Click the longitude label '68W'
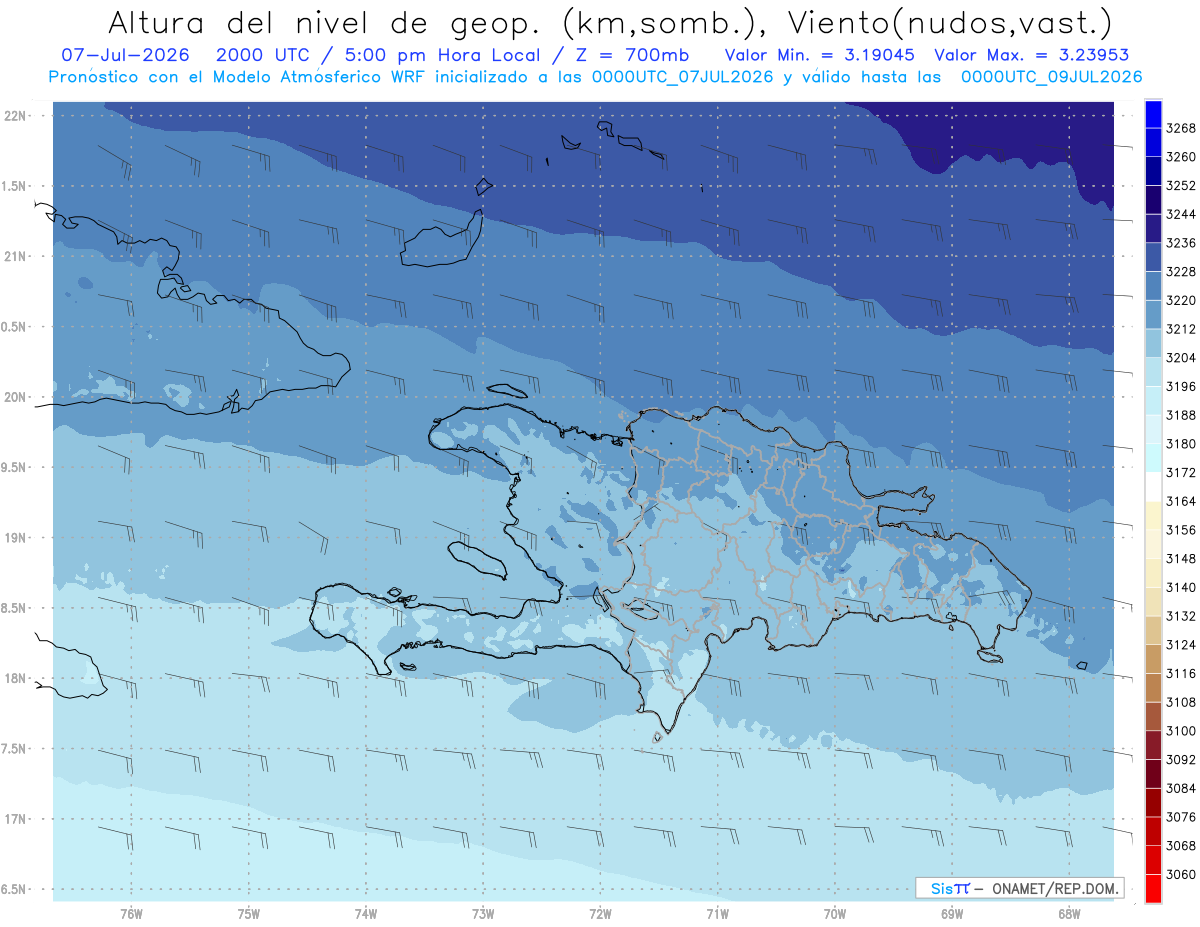This screenshot has width=1200, height=927. click(x=1069, y=913)
